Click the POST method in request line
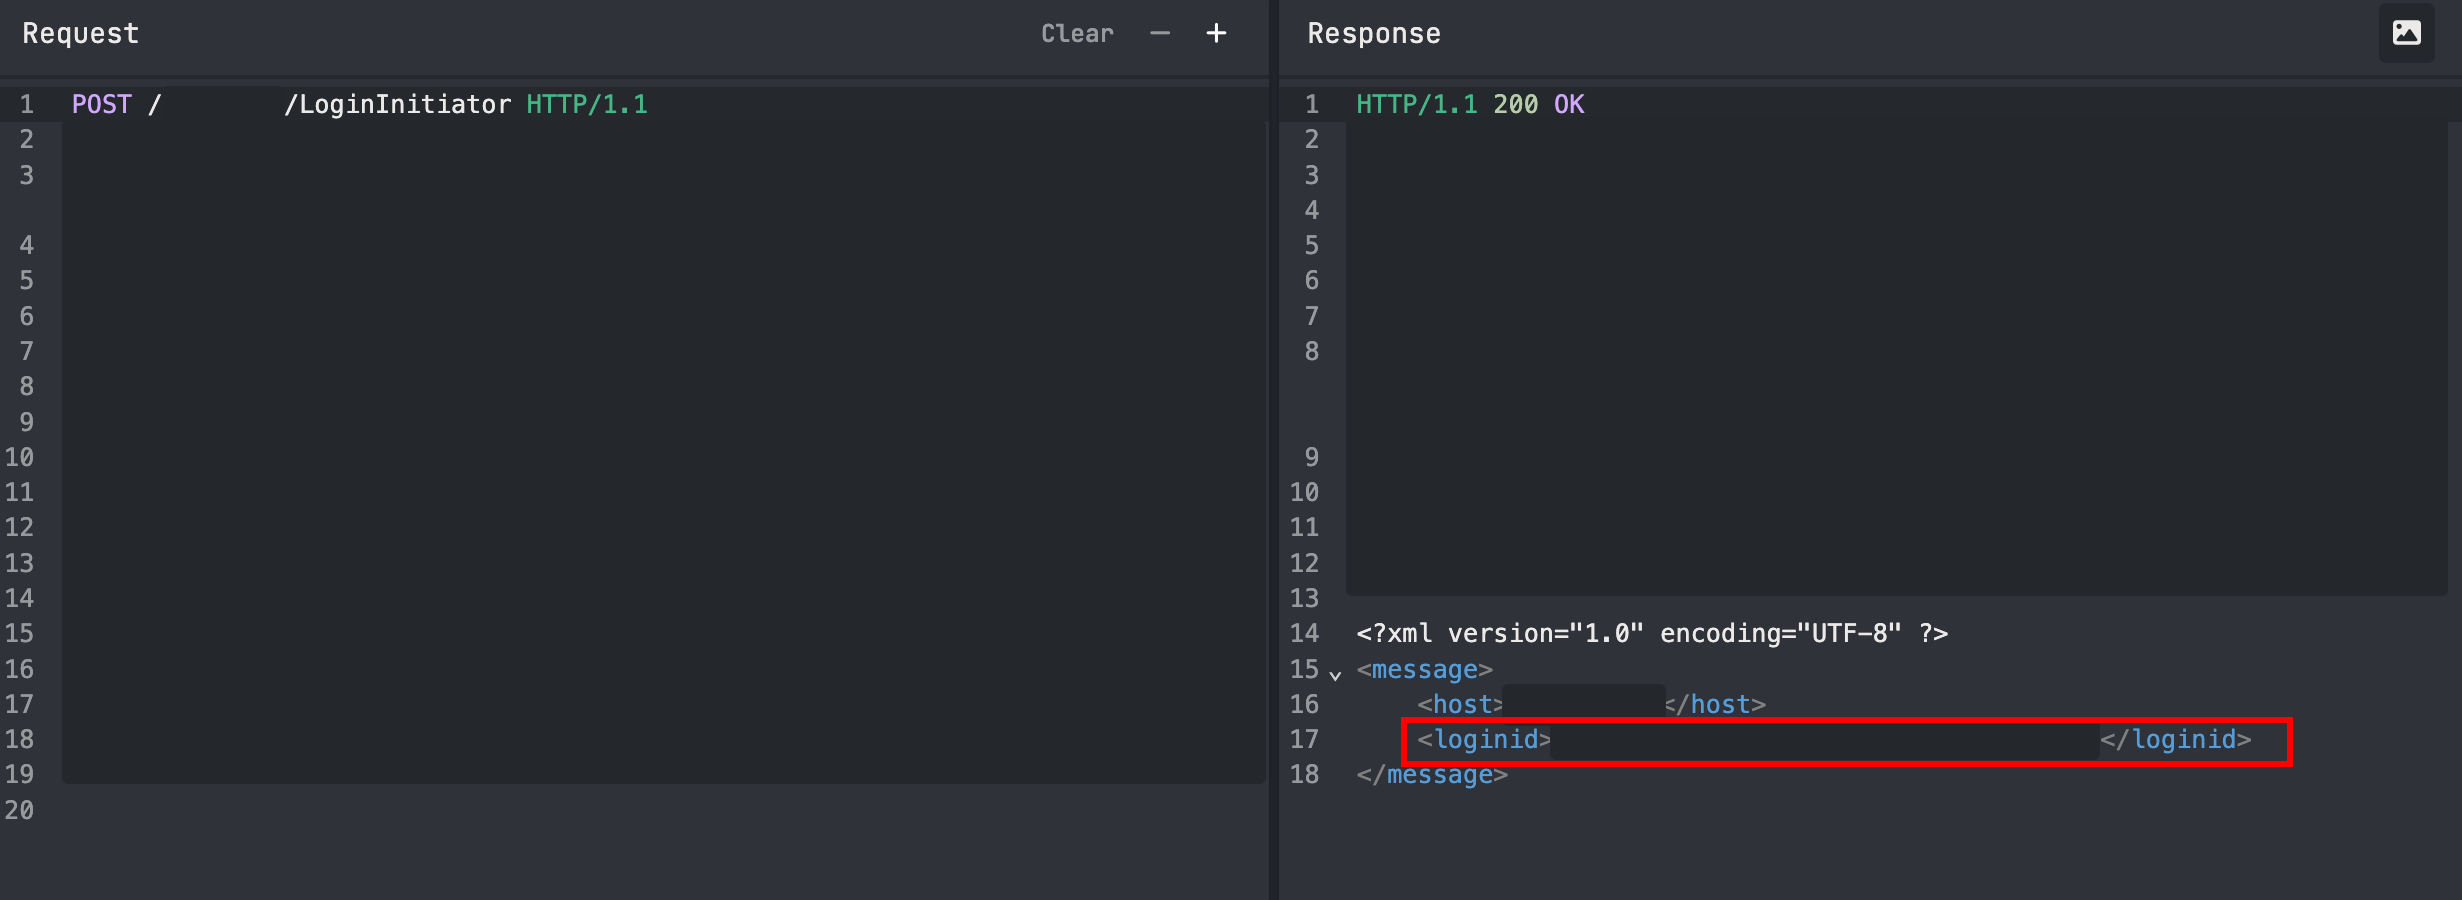Image resolution: width=2462 pixels, height=900 pixels. click(x=102, y=105)
